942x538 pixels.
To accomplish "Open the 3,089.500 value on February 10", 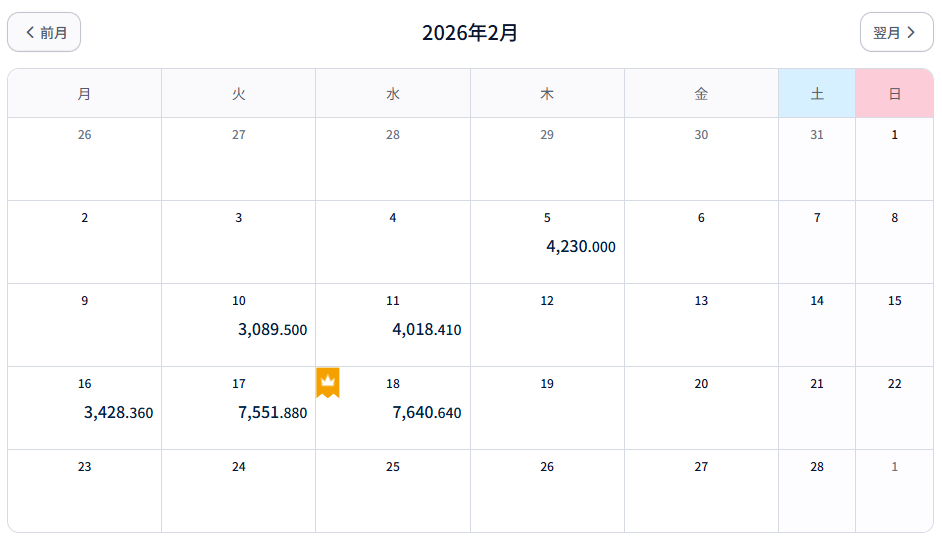I will coord(272,330).
